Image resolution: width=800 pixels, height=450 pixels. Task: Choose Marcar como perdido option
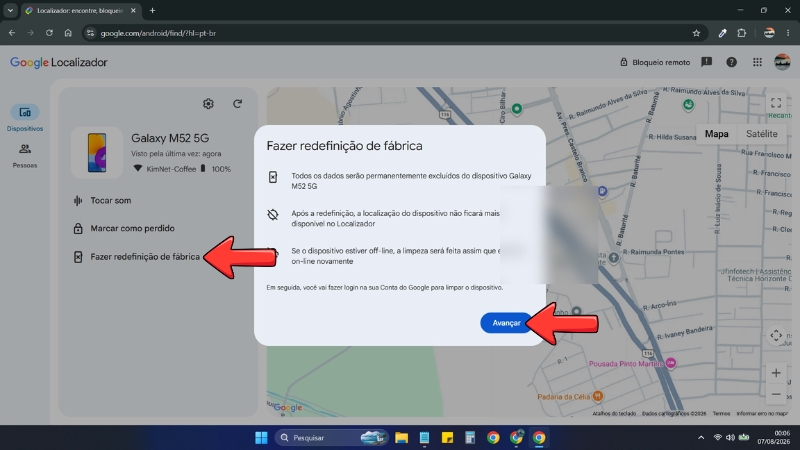point(132,228)
